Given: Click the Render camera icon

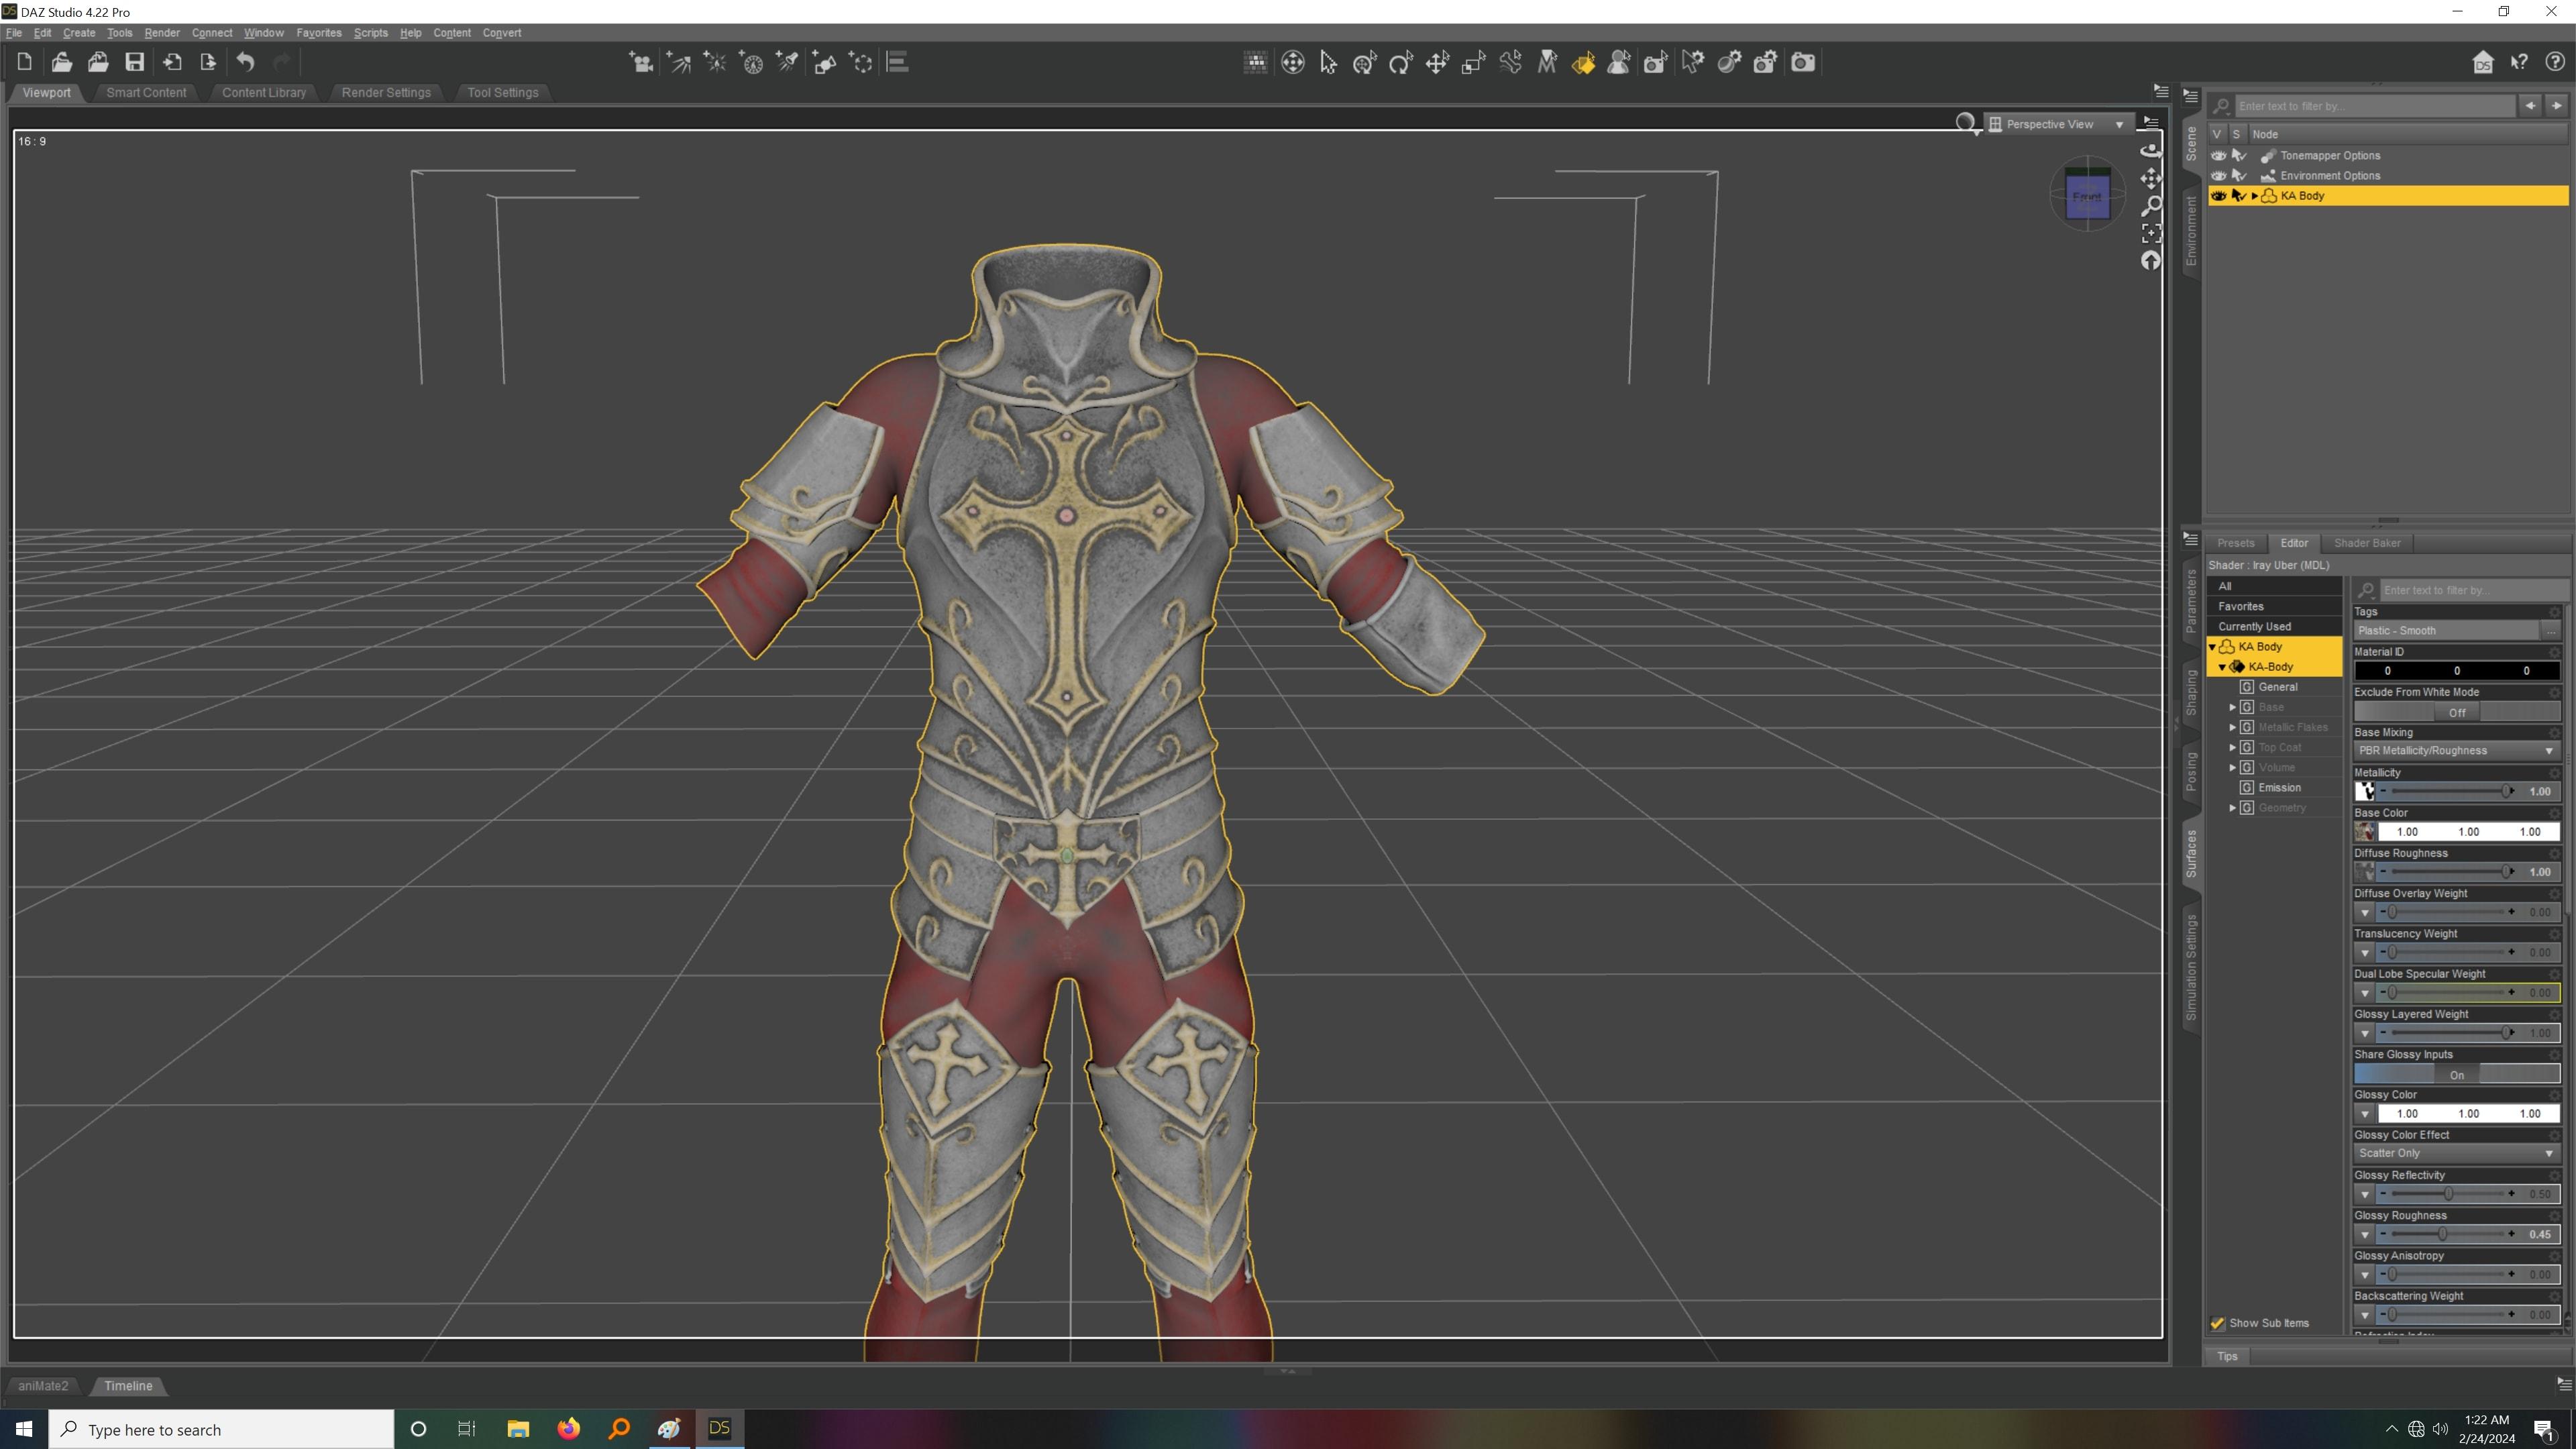Looking at the screenshot, I should coord(1802,63).
